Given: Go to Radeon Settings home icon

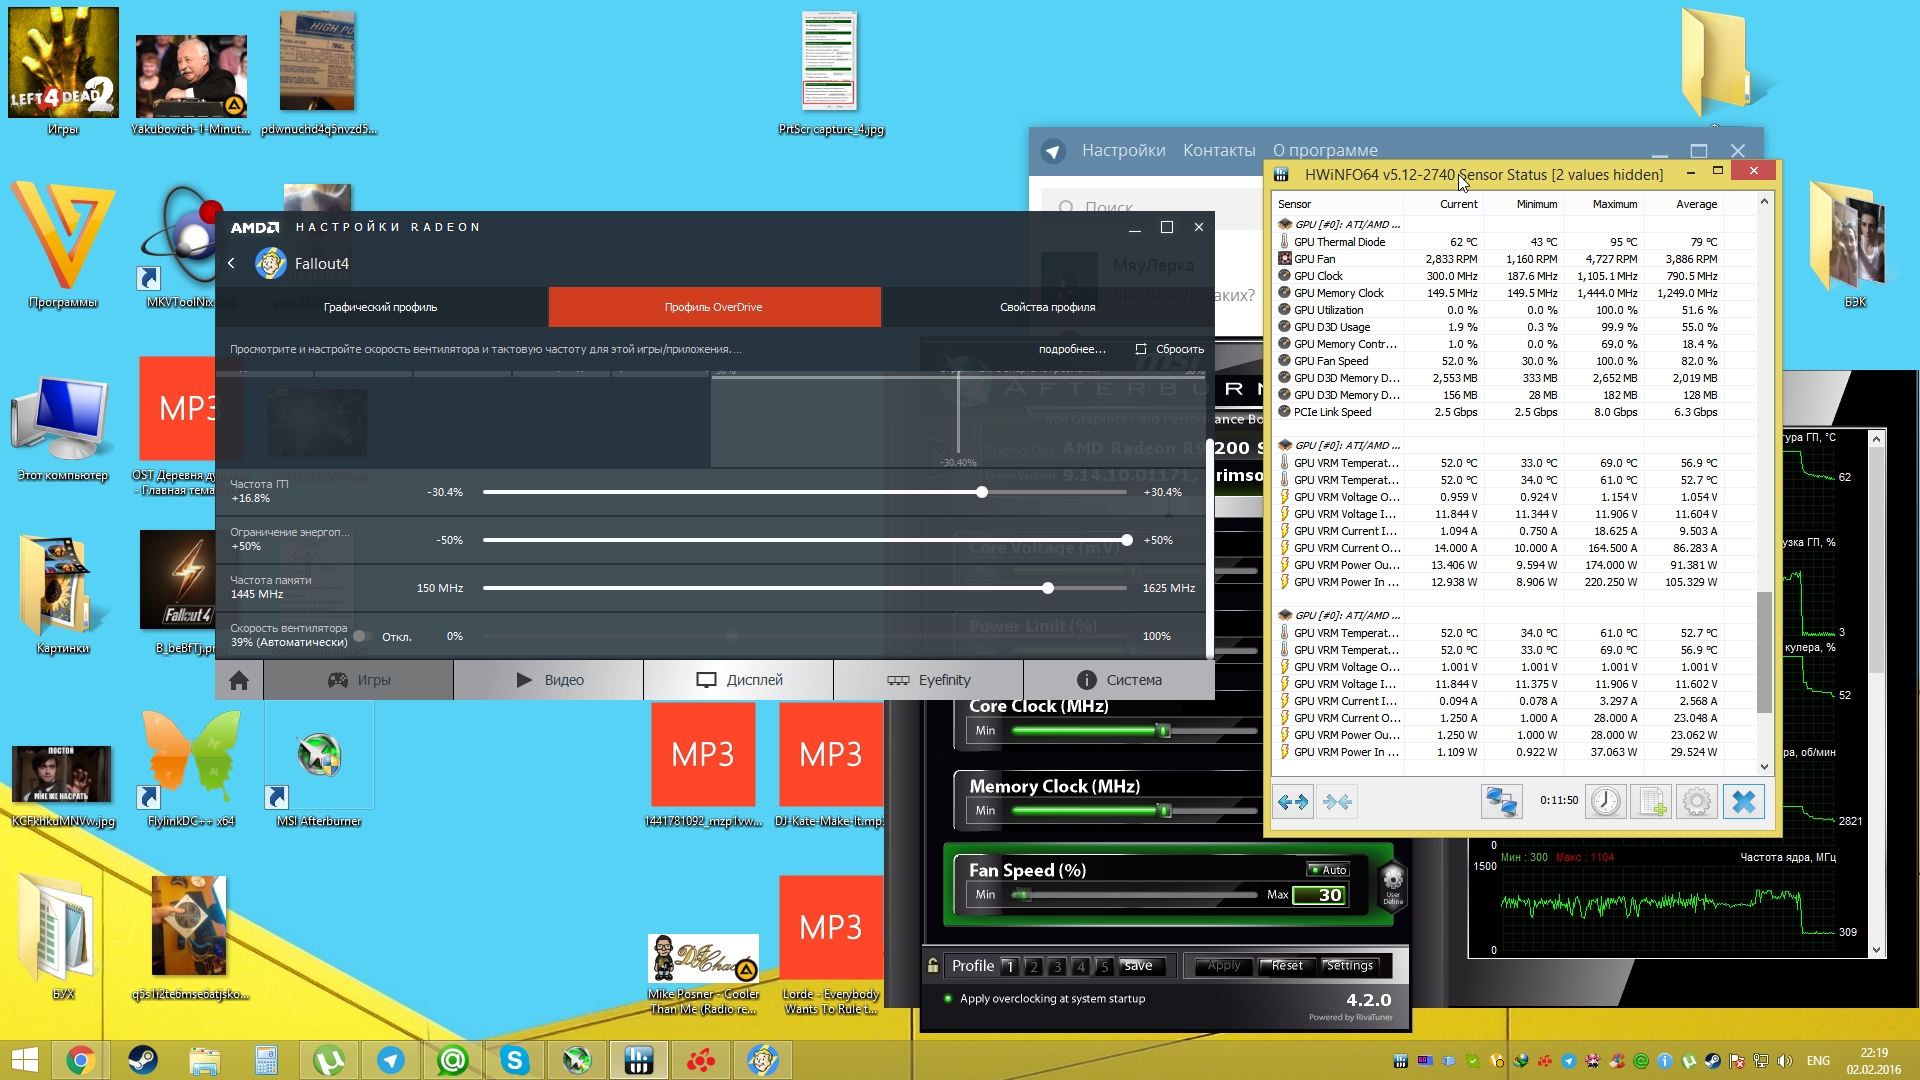Looking at the screenshot, I should (239, 680).
